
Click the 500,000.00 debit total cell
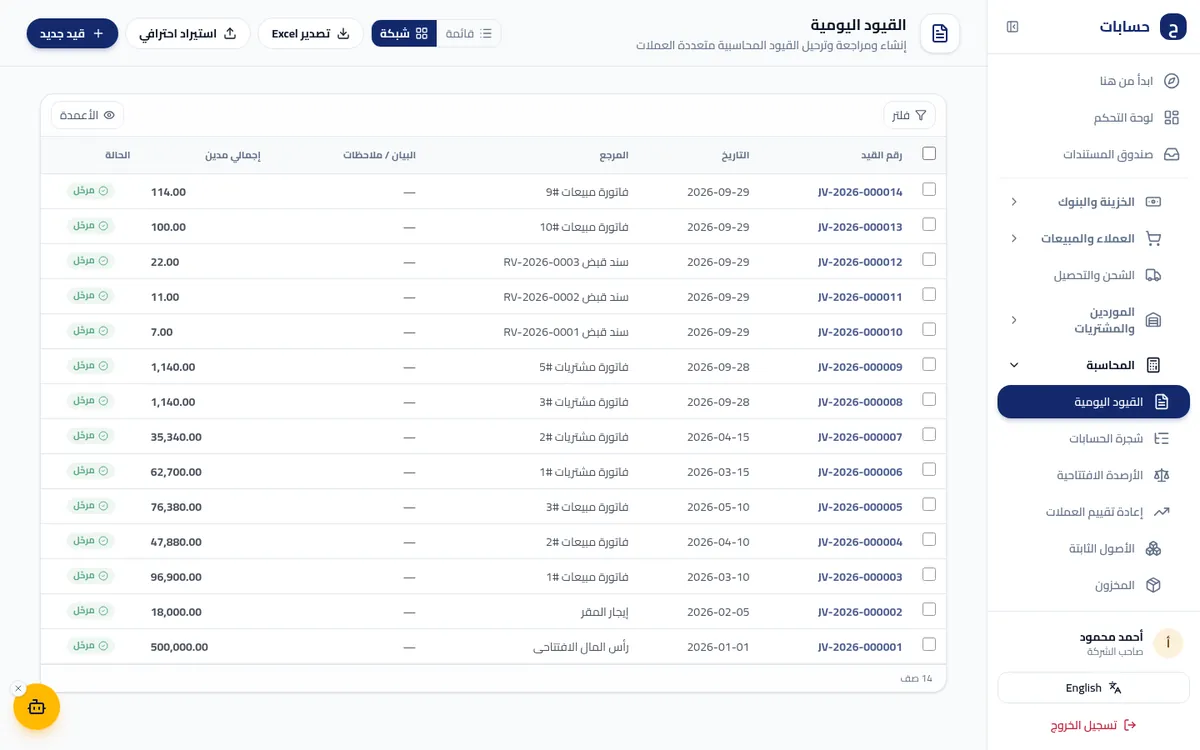click(x=180, y=647)
